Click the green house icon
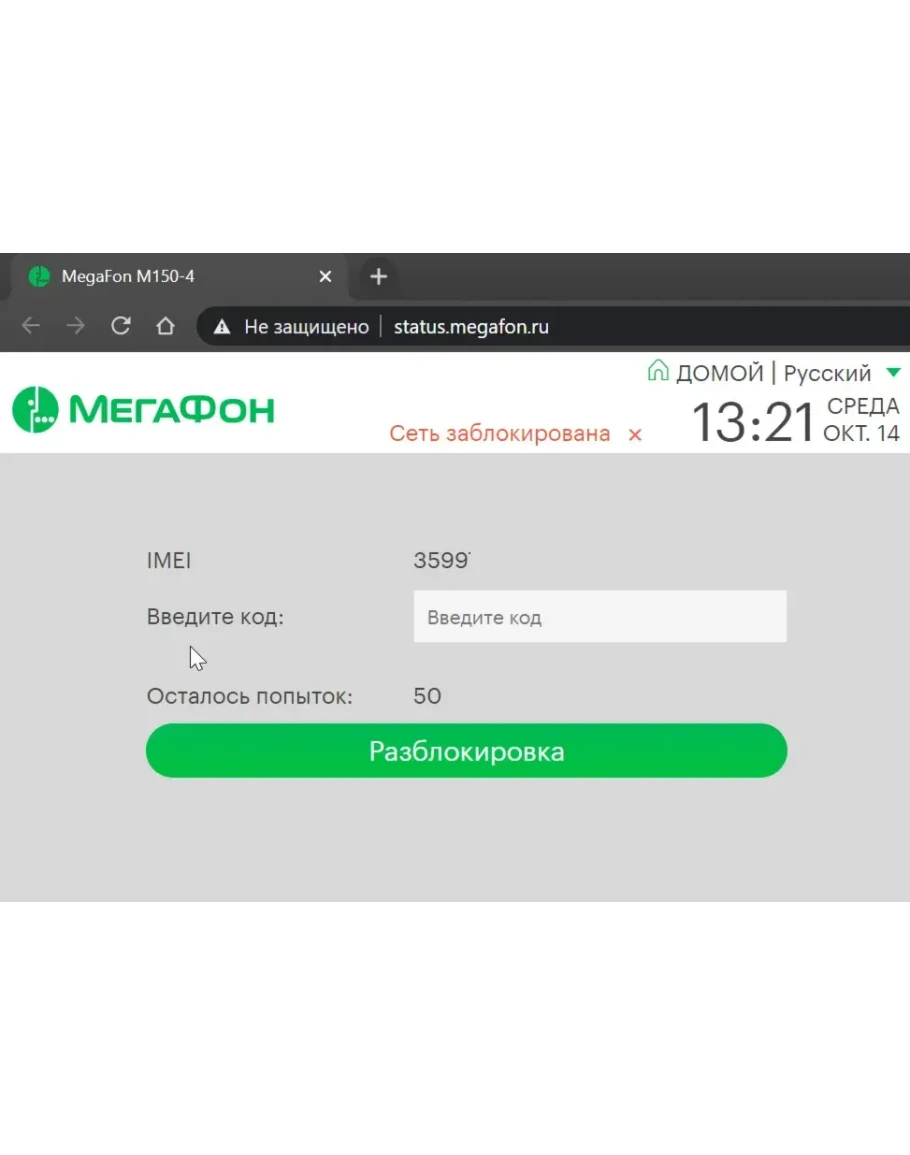Image resolution: width=910 pixels, height=1155 pixels. (x=657, y=372)
